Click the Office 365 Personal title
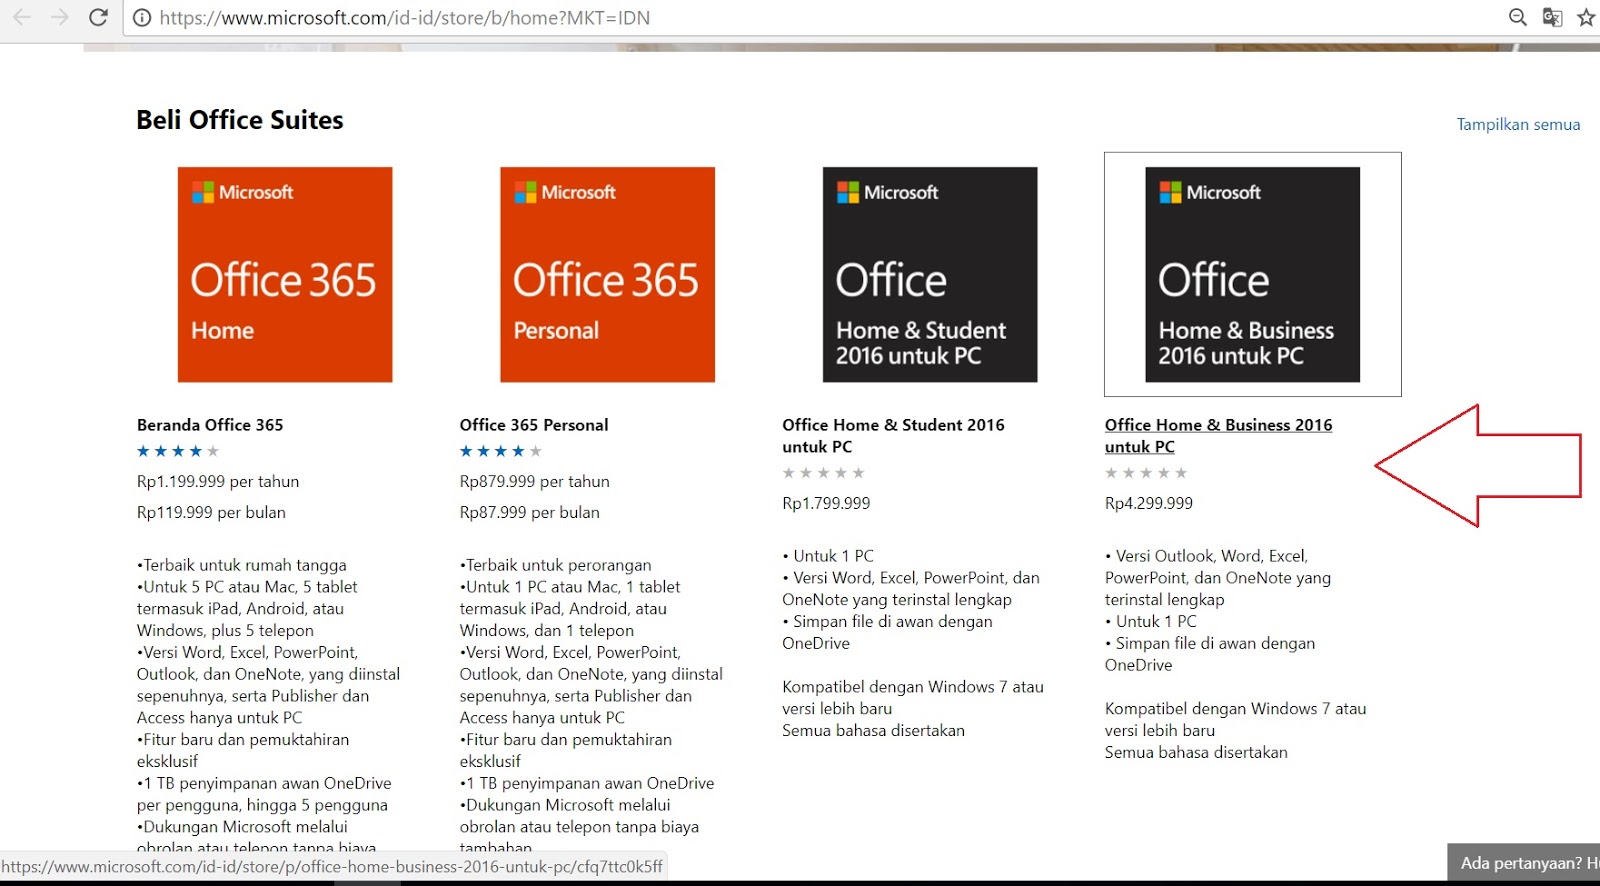This screenshot has height=886, width=1600. click(534, 425)
